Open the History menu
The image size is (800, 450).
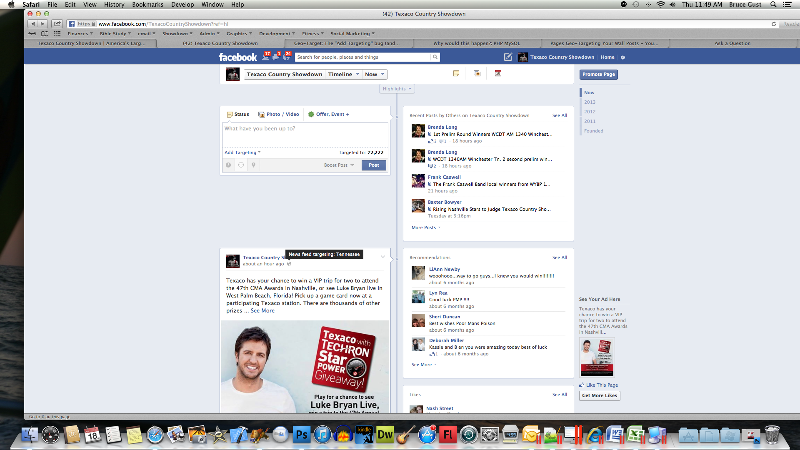[114, 4]
